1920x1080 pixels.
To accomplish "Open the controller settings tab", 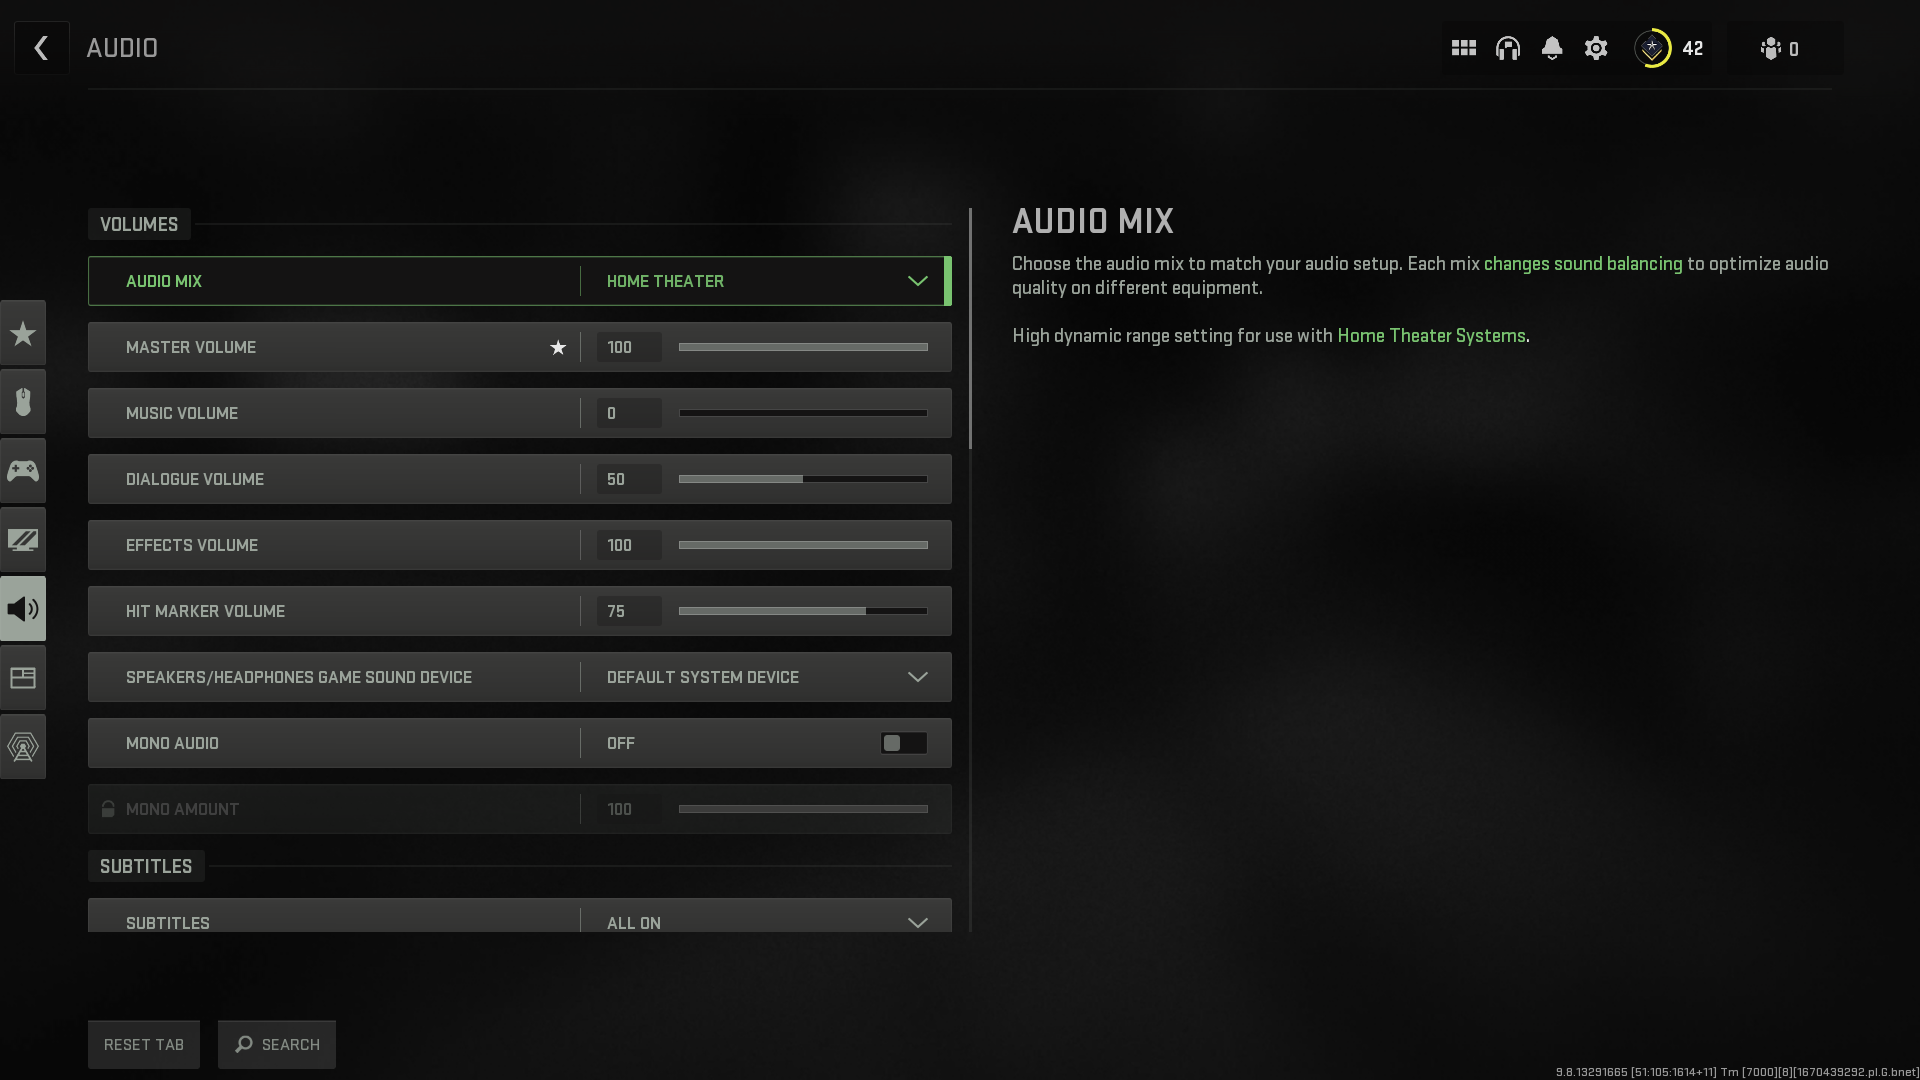I will point(23,471).
